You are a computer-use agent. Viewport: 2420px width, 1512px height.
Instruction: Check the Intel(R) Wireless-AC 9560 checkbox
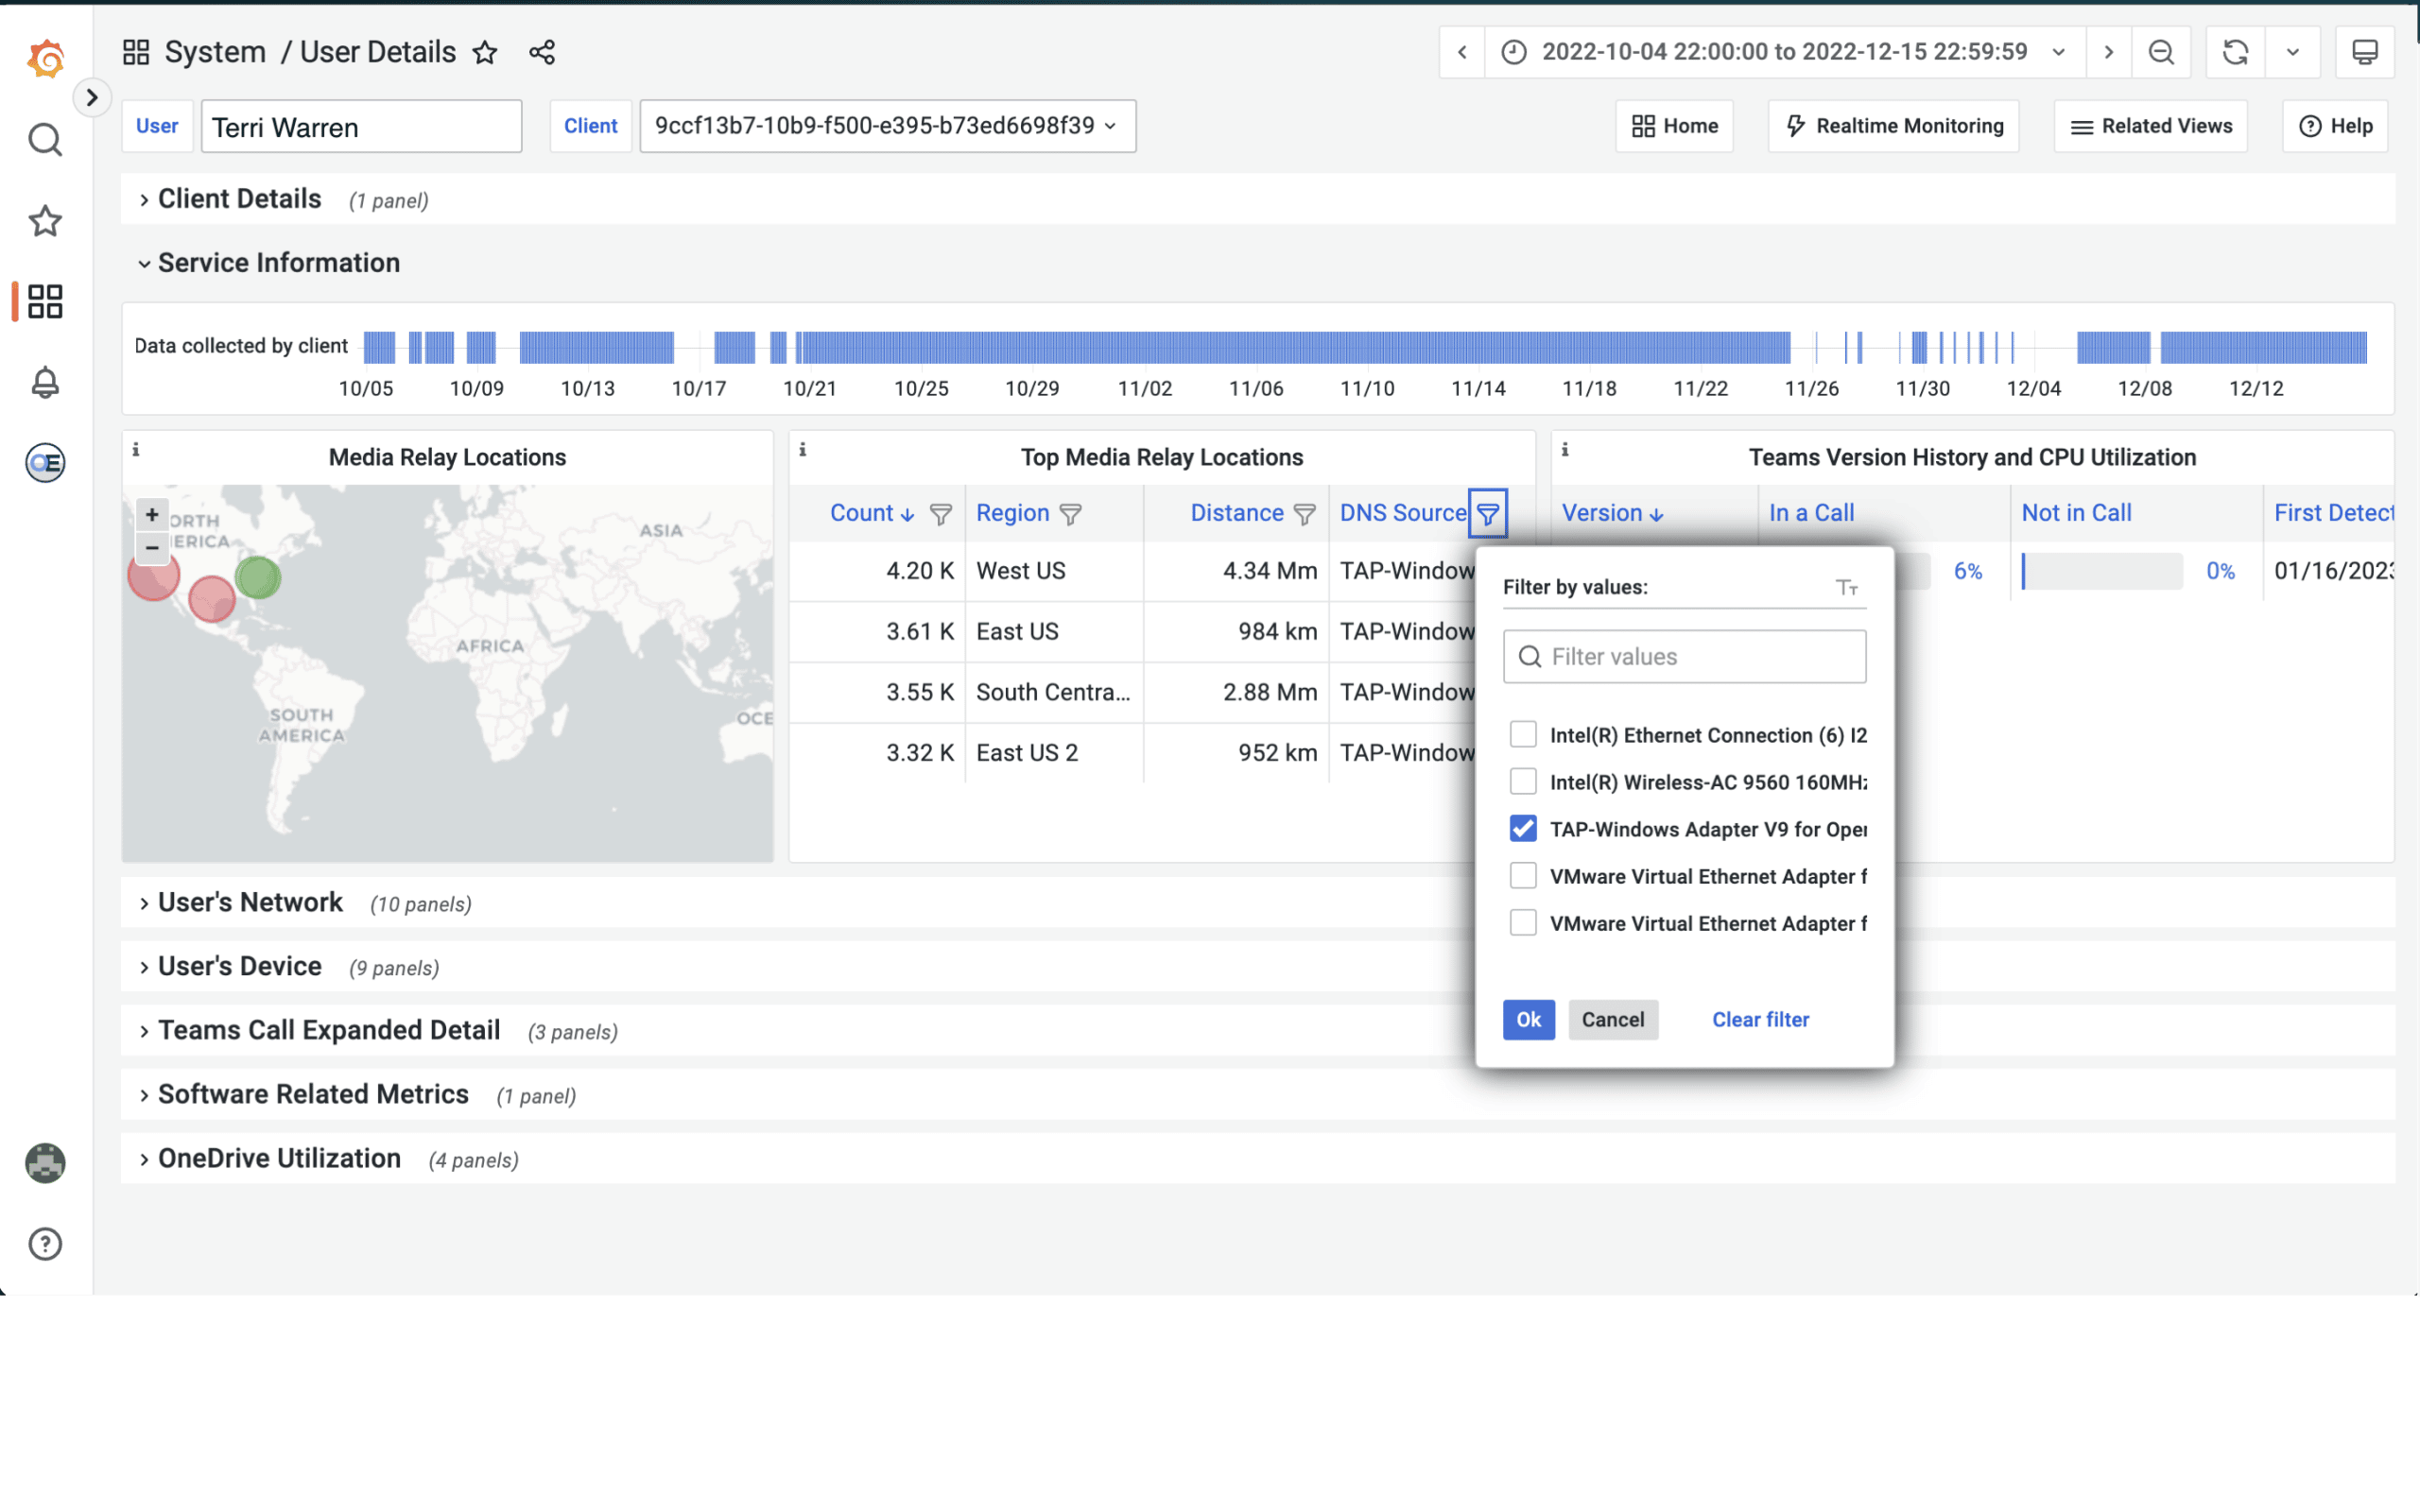click(x=1523, y=781)
